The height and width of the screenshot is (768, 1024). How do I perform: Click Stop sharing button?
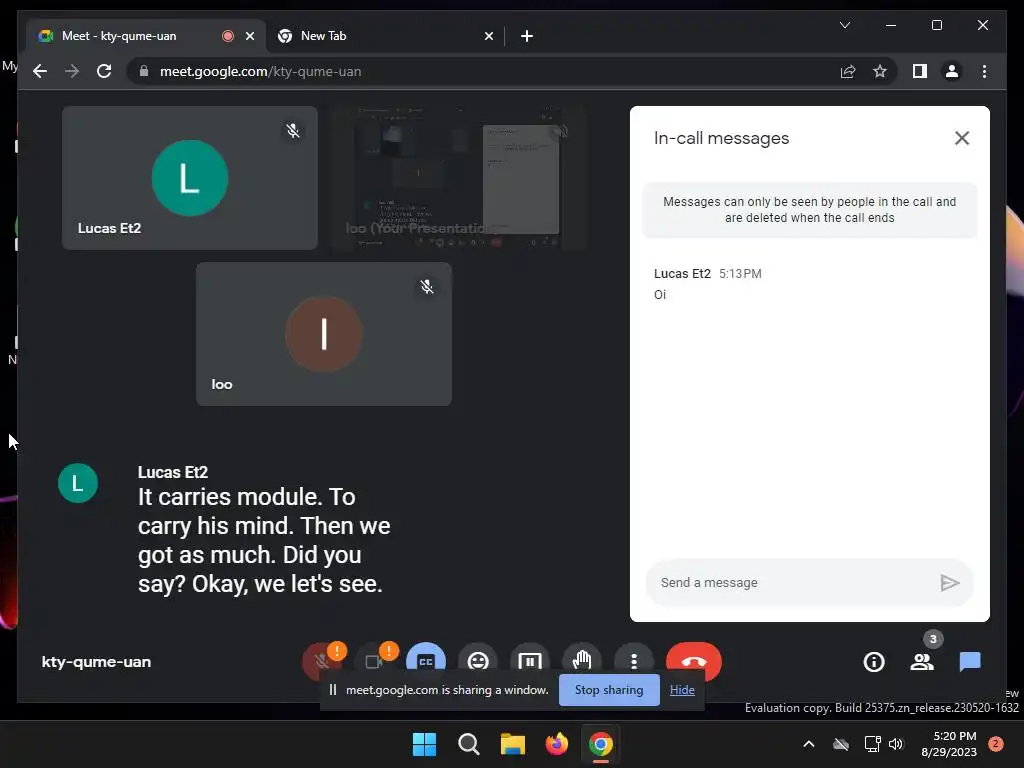coord(609,690)
